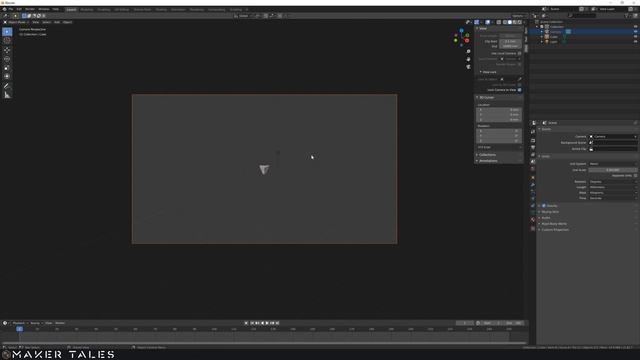Click the red X axis gizmo
Viewport: 640px width, 360px height.
[x=467, y=40]
